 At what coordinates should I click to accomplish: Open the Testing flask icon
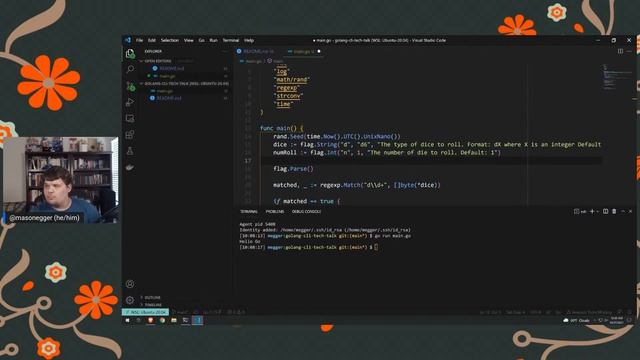(130, 151)
